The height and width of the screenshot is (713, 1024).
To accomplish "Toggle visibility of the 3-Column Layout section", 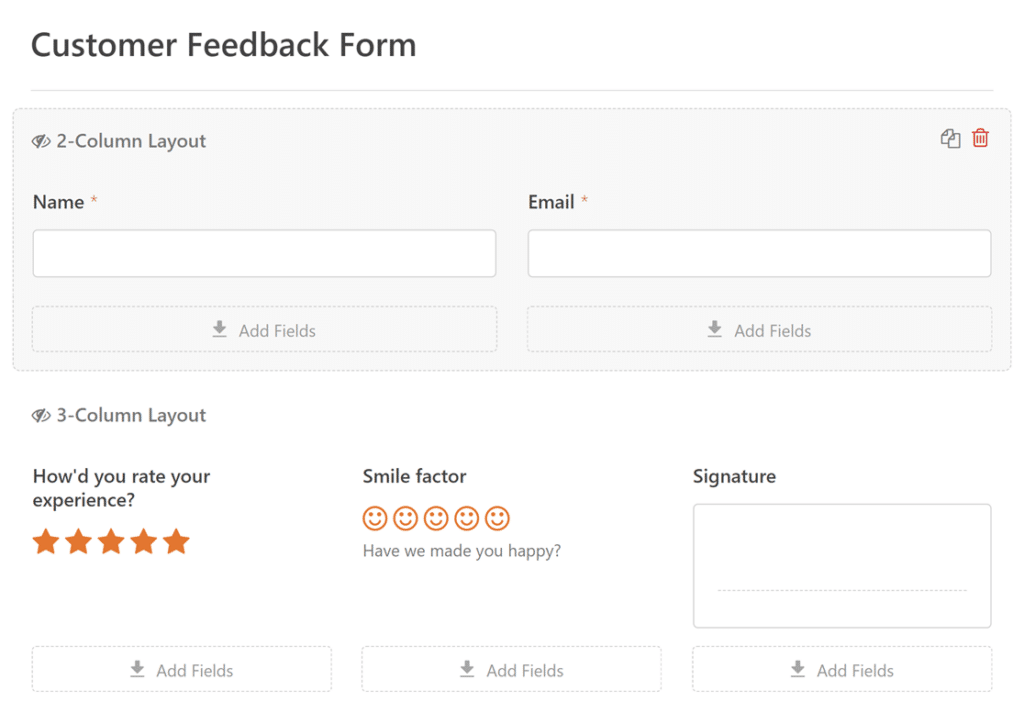I will (40, 414).
